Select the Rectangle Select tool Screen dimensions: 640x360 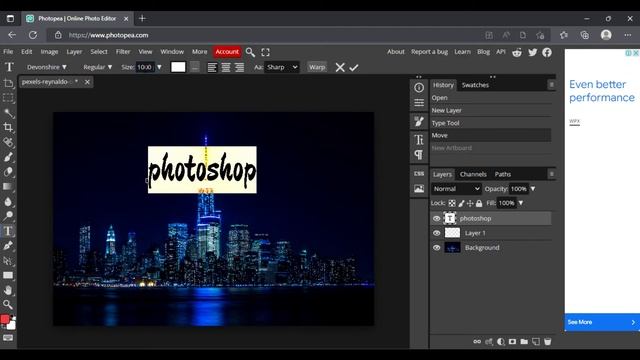pyautogui.click(x=8, y=98)
